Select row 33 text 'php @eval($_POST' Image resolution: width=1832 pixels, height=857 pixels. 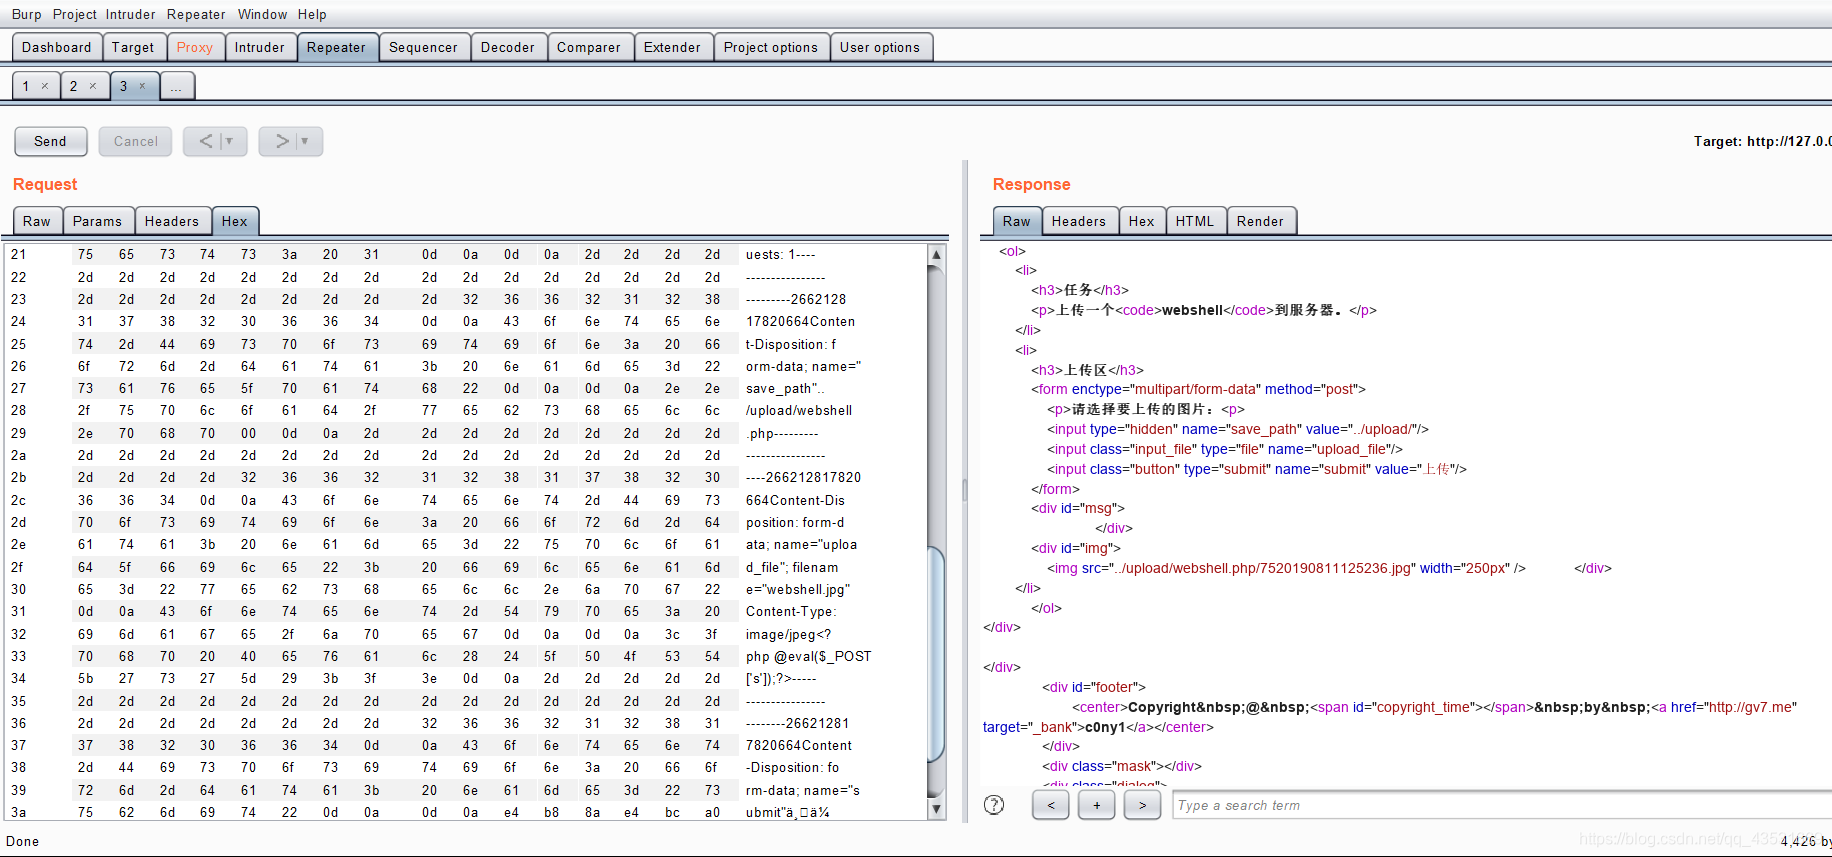click(808, 656)
